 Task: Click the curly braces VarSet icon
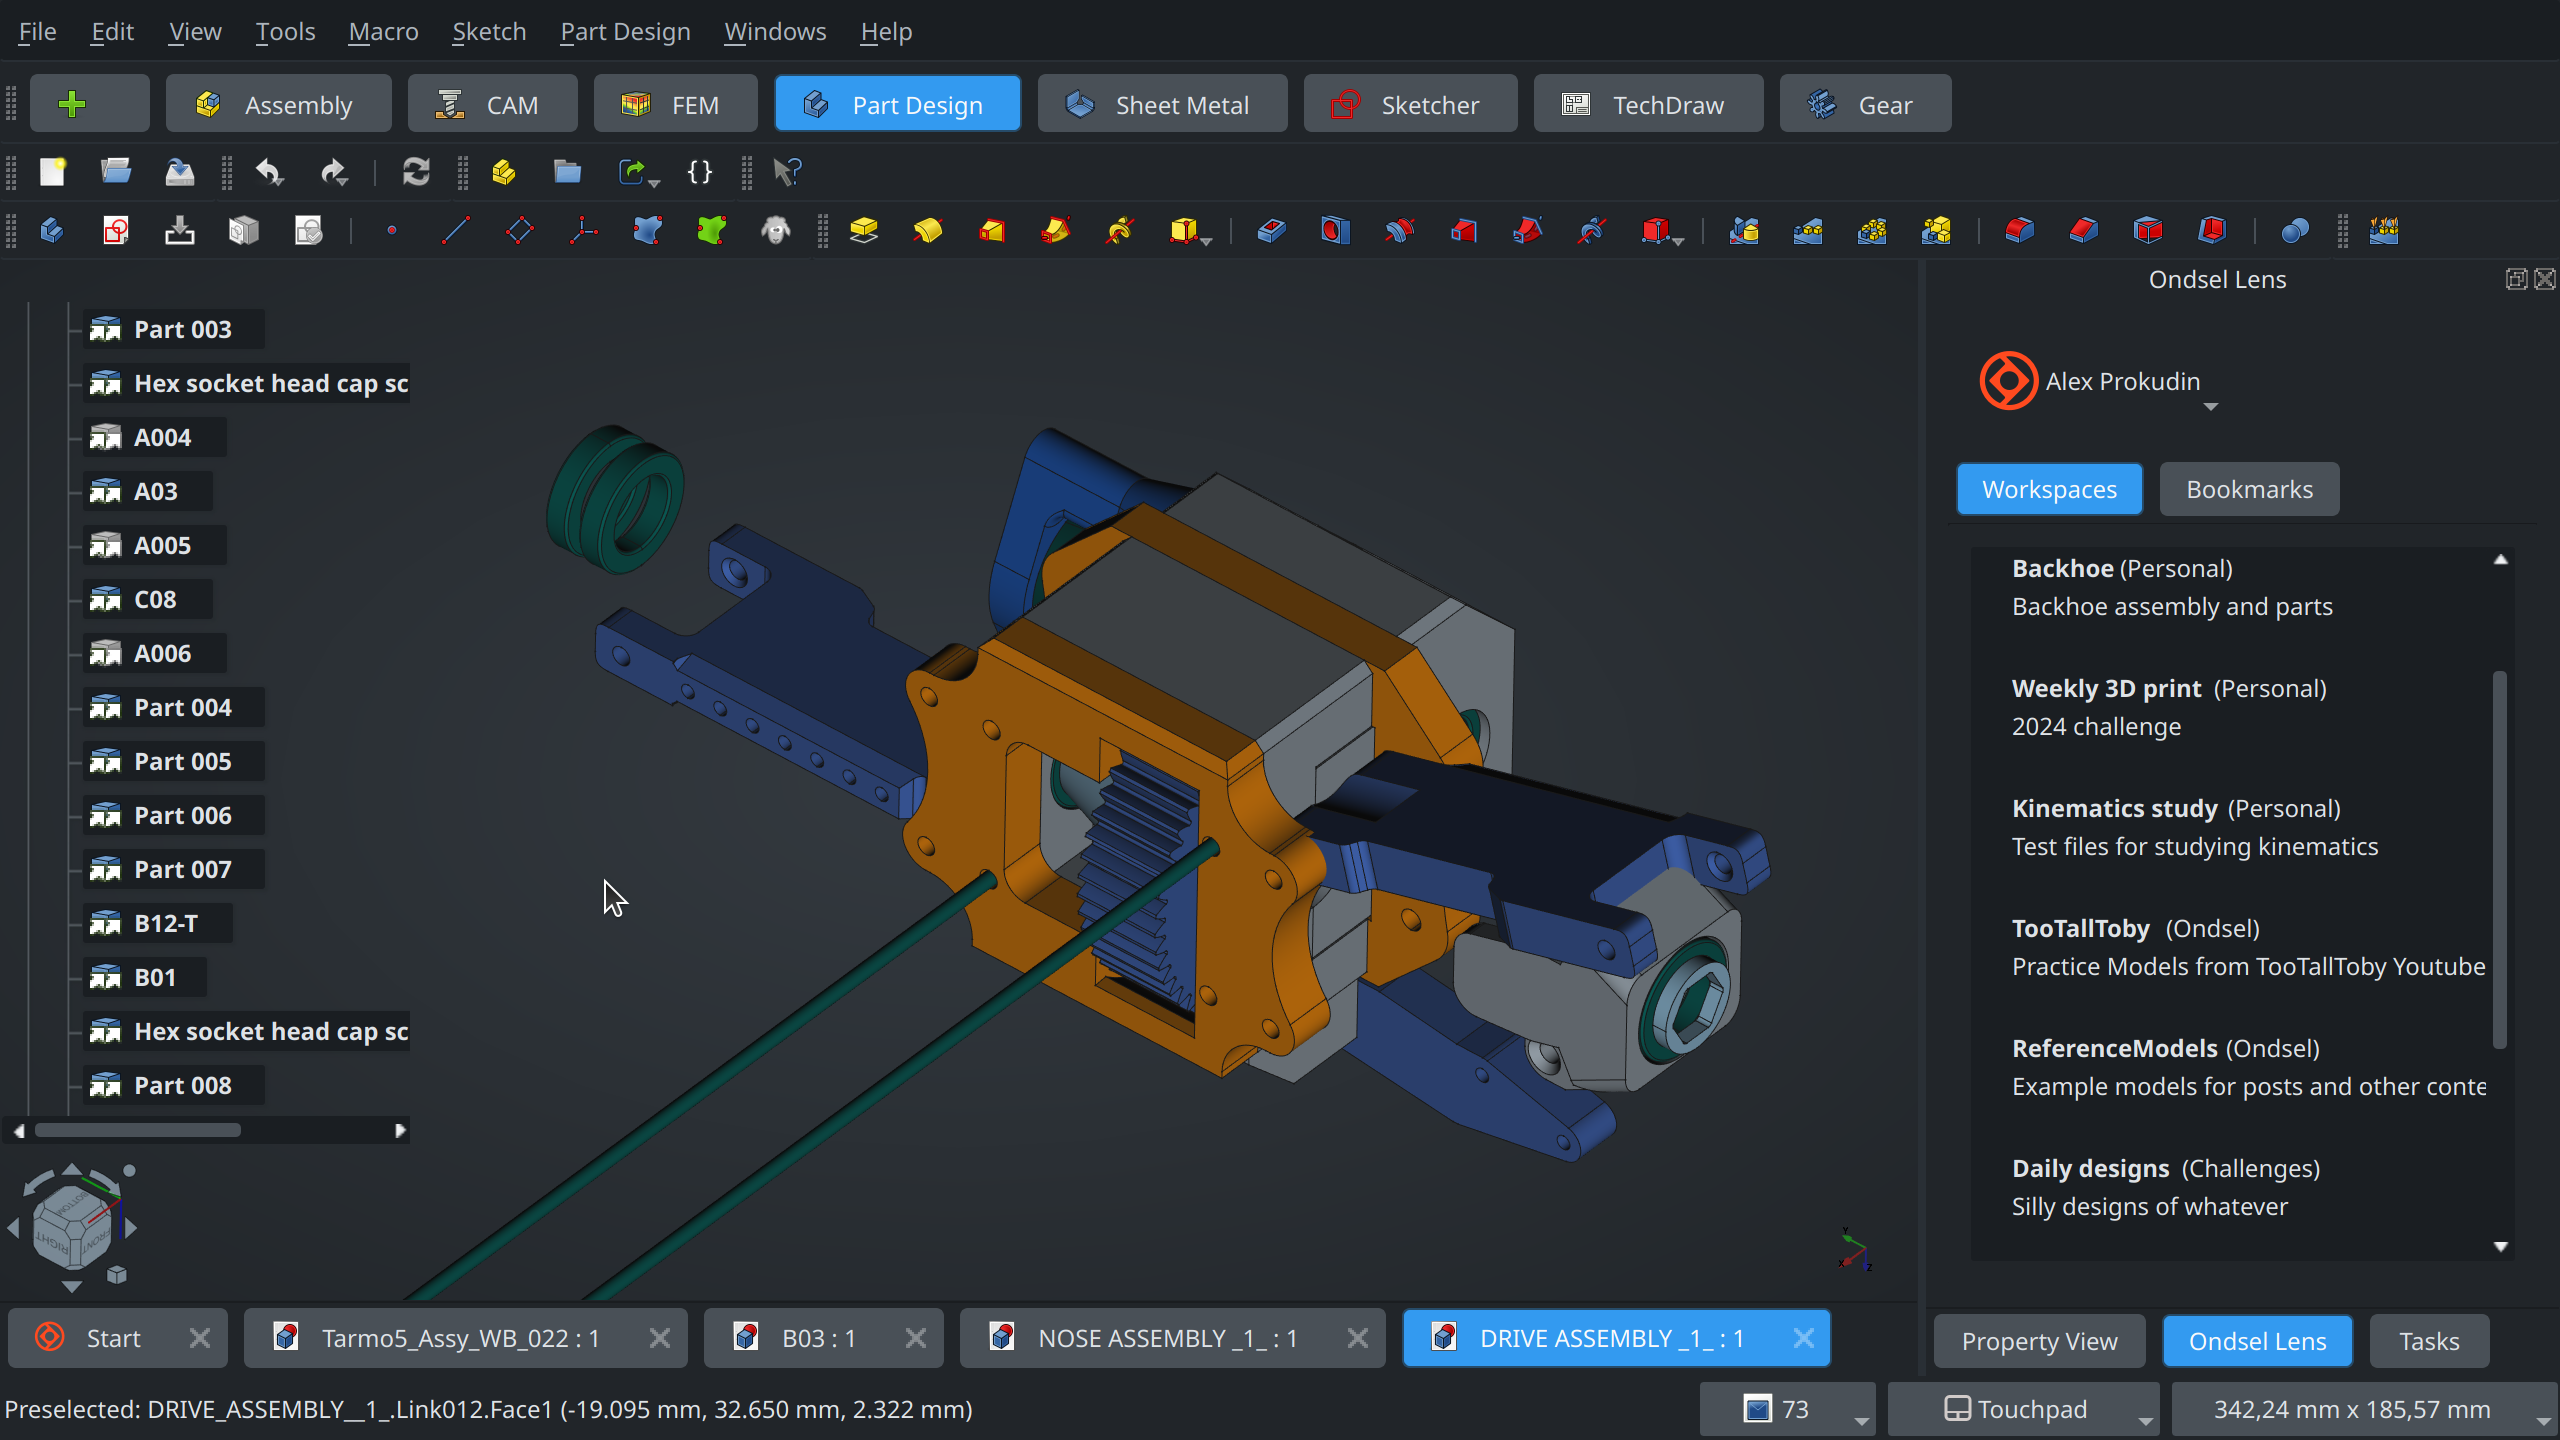(700, 172)
